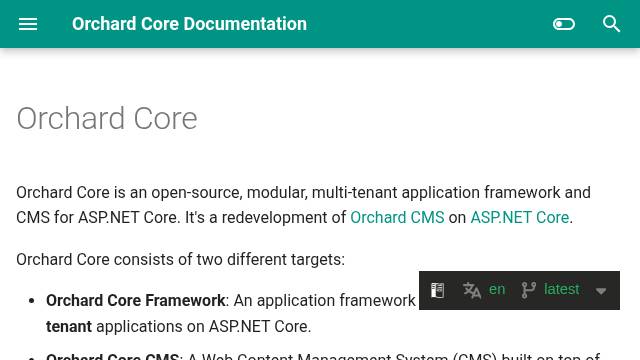Screen dimensions: 640x360
Task: Open the search magnifier icon
Action: pyautogui.click(x=611, y=24)
